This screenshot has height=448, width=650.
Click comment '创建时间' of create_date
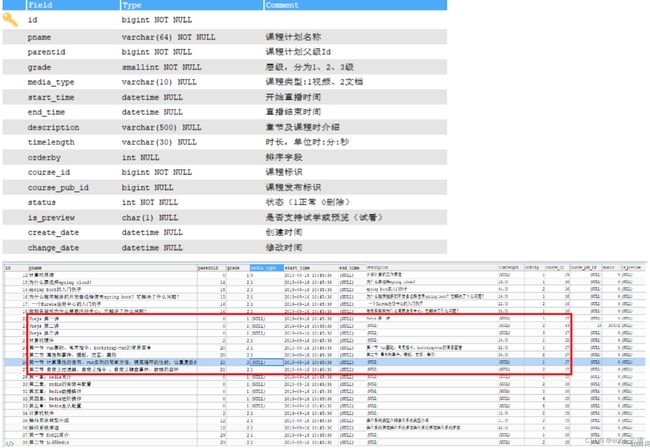[x=284, y=232]
